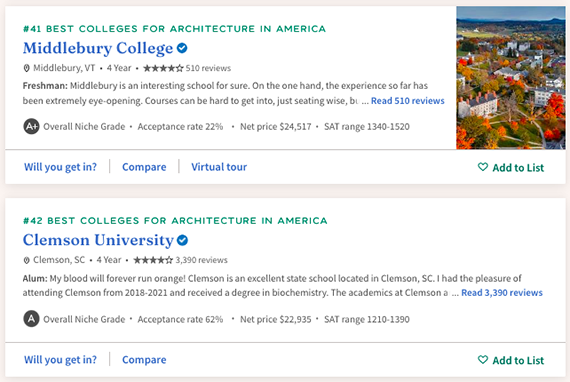Open Middlebury's Virtual tour
This screenshot has height=382, width=570.
(x=219, y=167)
